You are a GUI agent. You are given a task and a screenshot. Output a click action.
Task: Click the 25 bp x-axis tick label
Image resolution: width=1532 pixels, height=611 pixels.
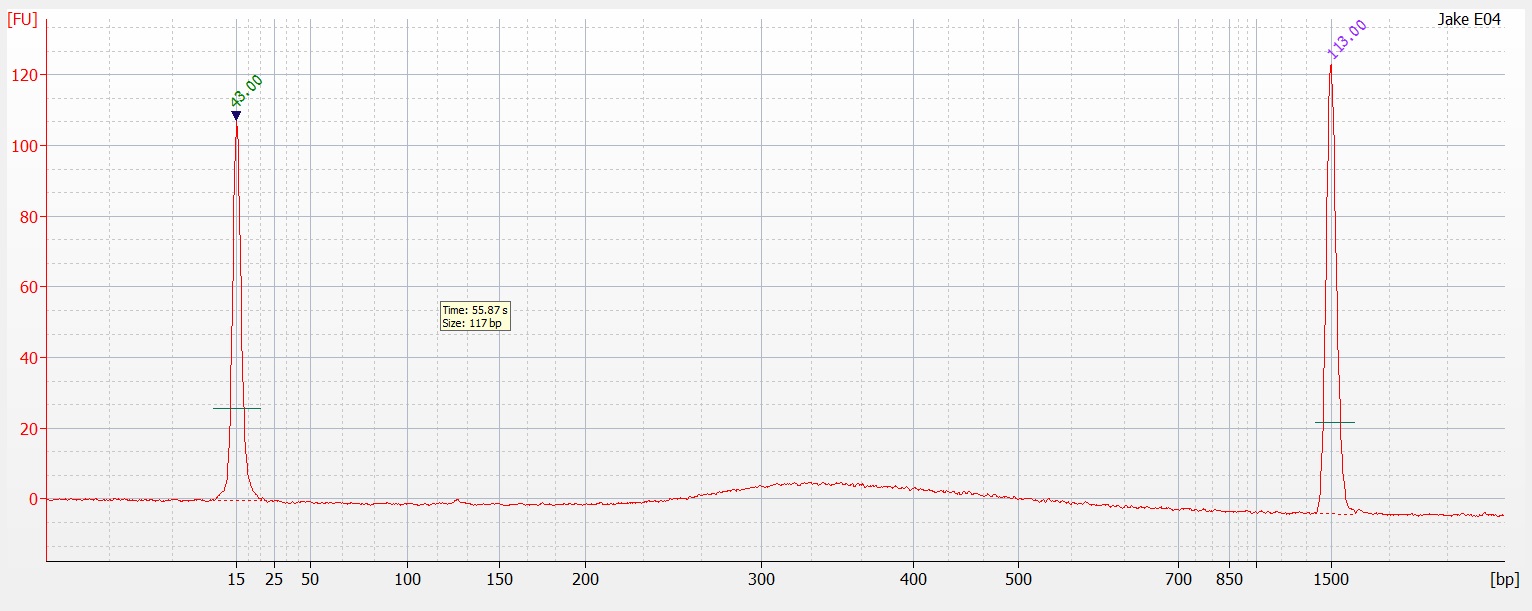[274, 579]
